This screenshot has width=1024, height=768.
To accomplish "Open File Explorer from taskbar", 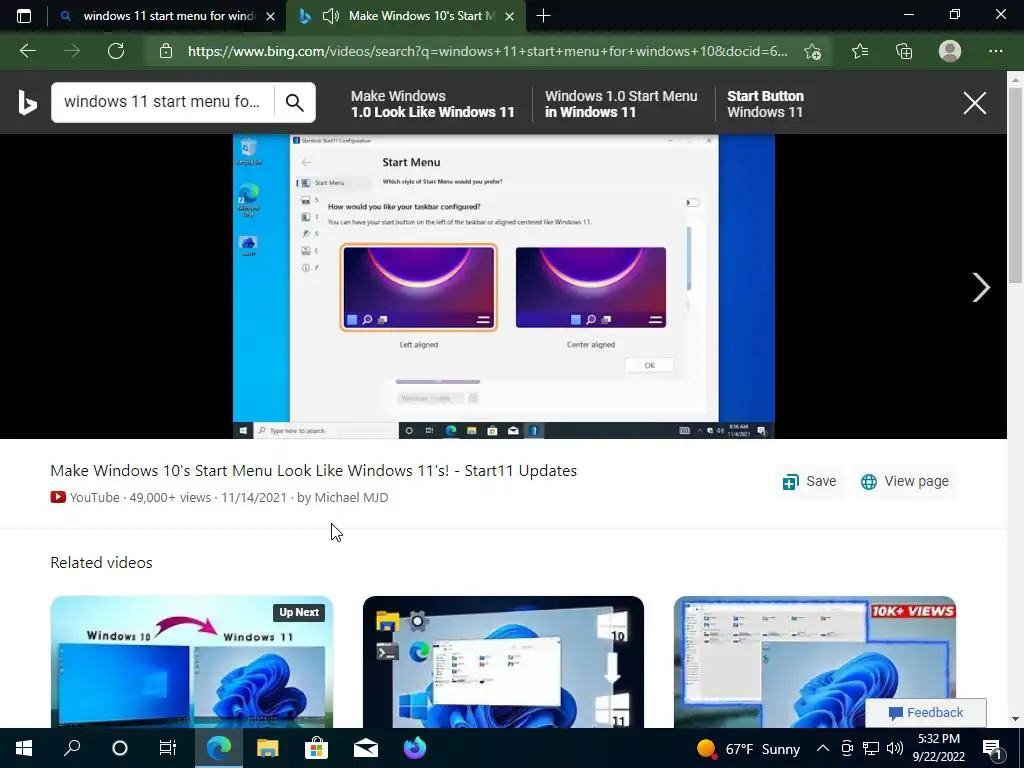I will point(267,748).
